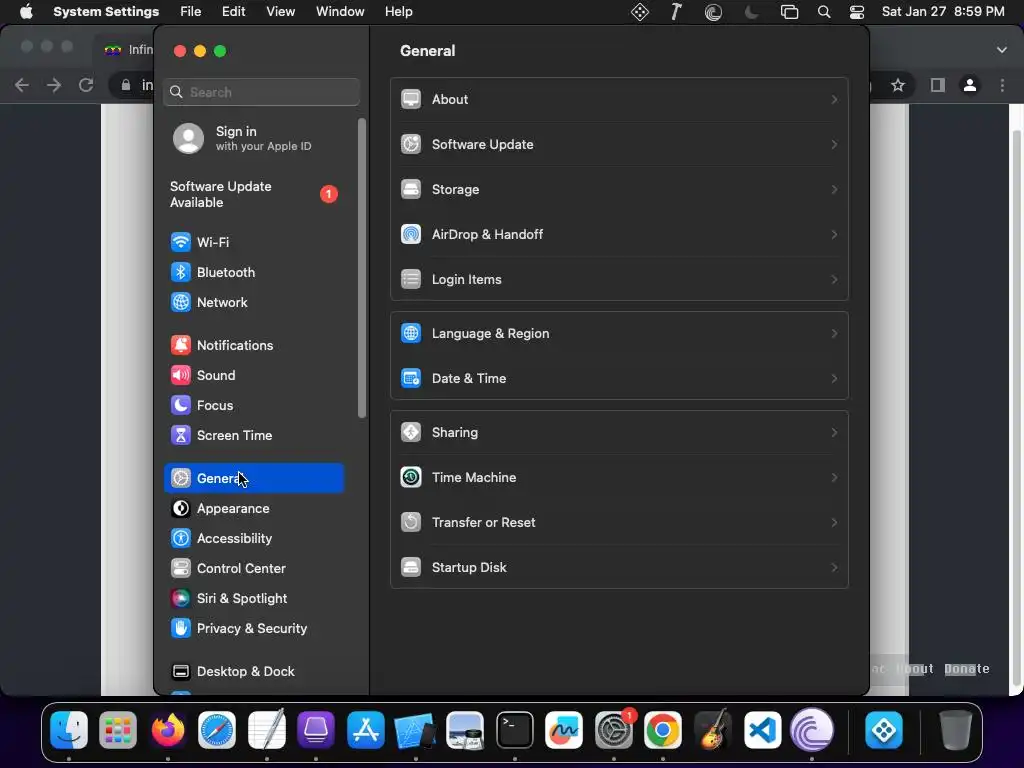This screenshot has height=768, width=1024.
Task: Reload page in Chrome window
Action: click(86, 85)
